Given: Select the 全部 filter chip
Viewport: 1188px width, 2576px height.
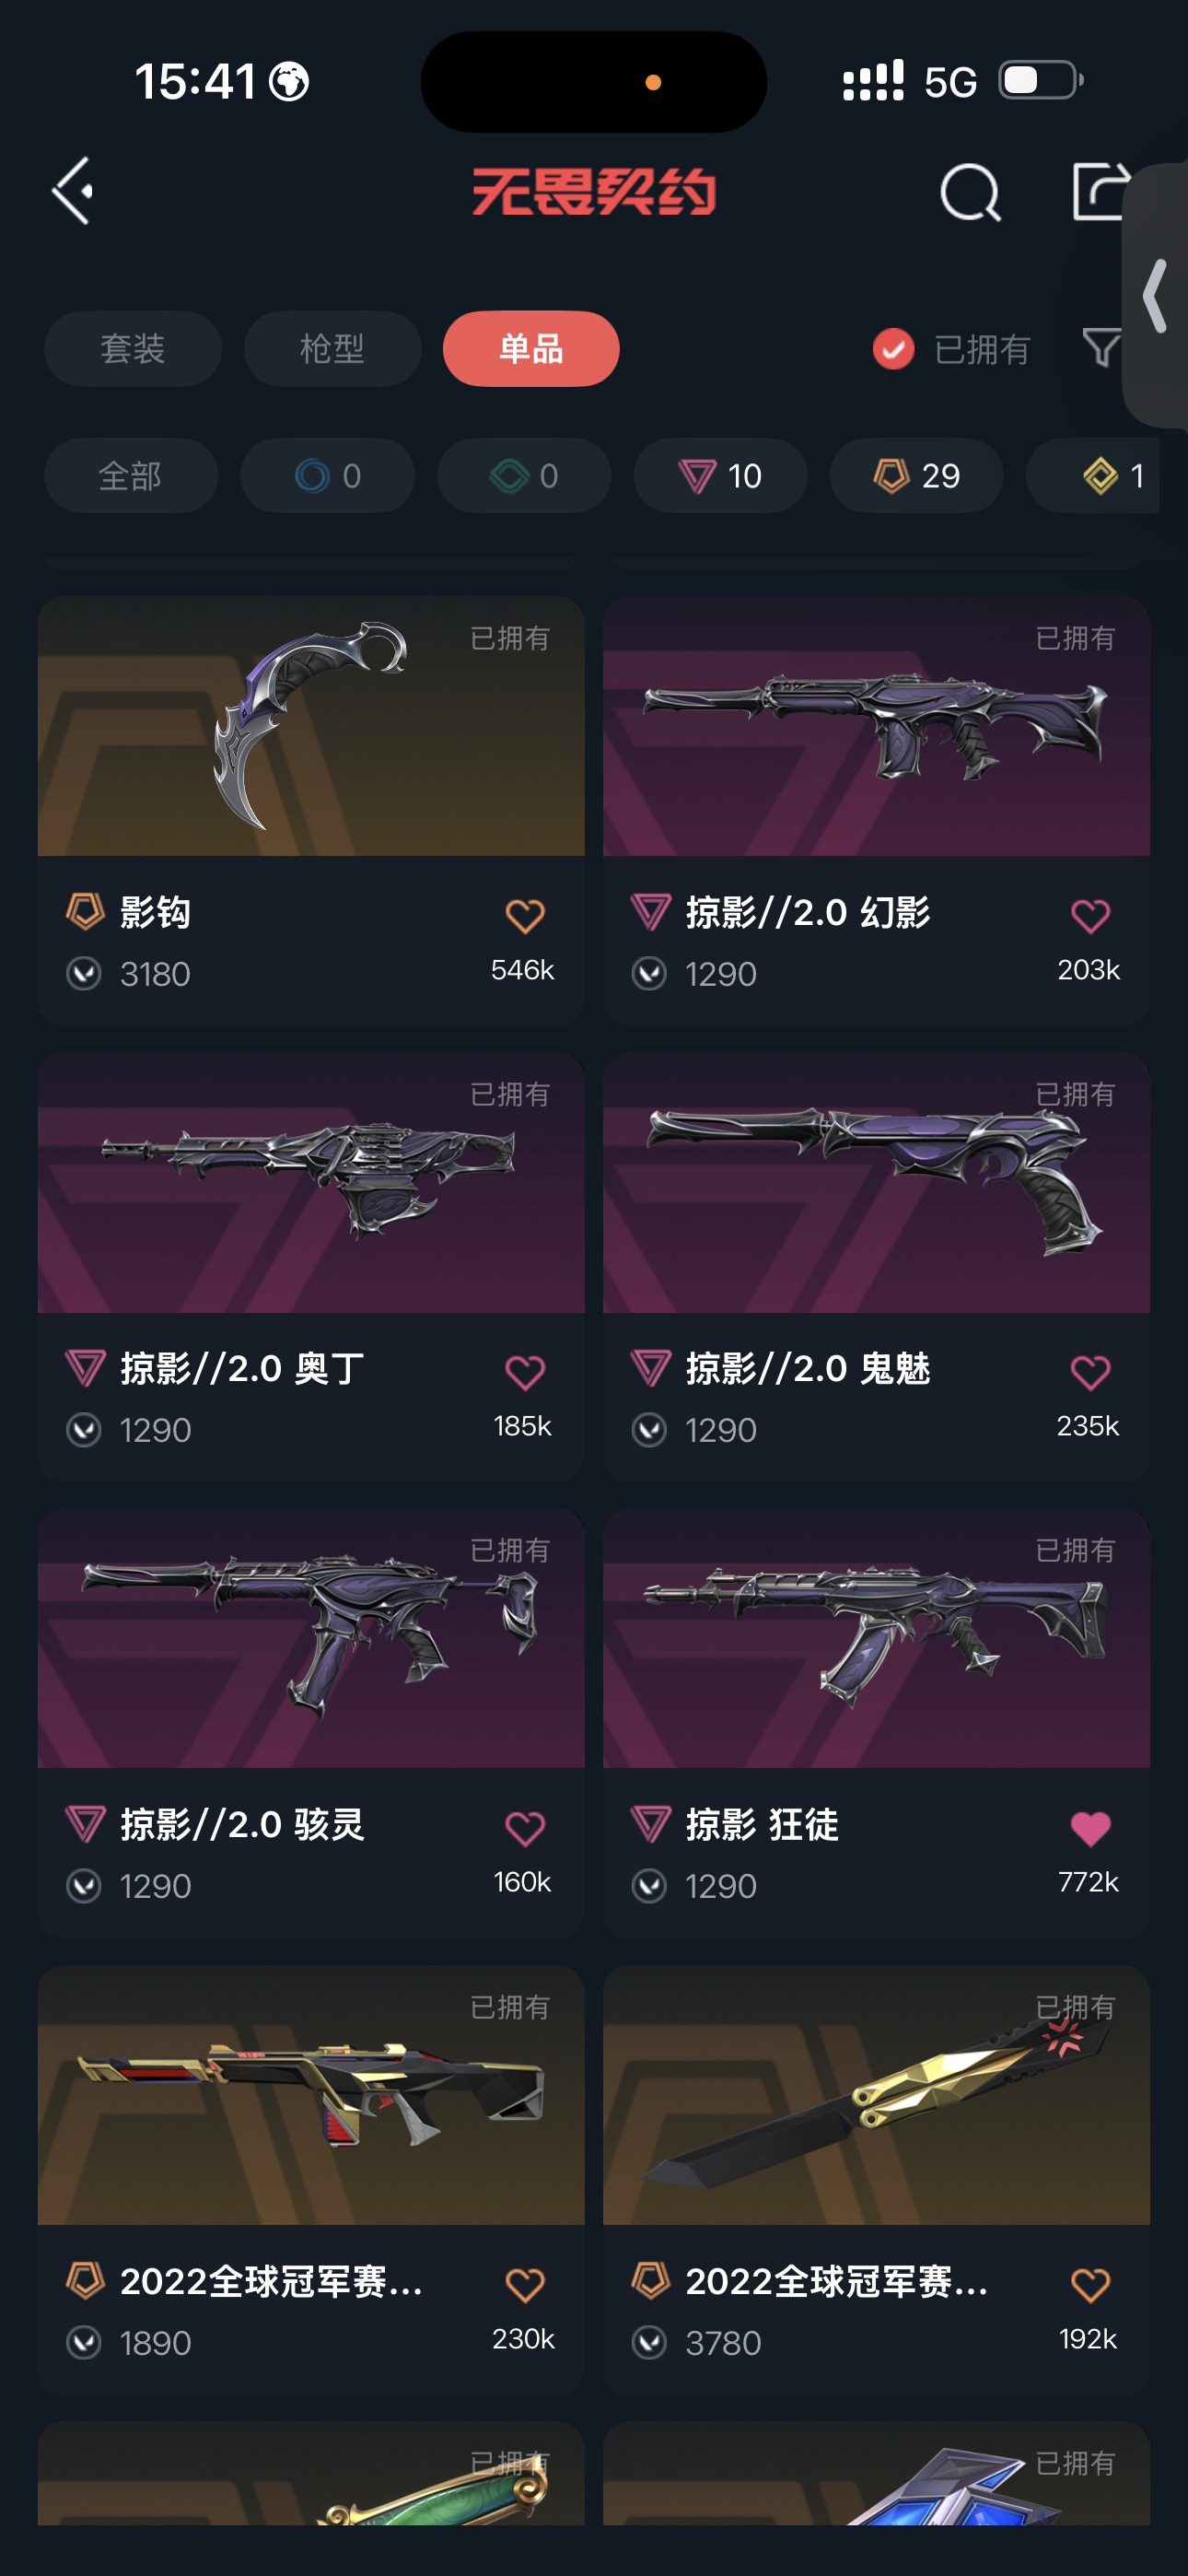Looking at the screenshot, I should click(131, 476).
